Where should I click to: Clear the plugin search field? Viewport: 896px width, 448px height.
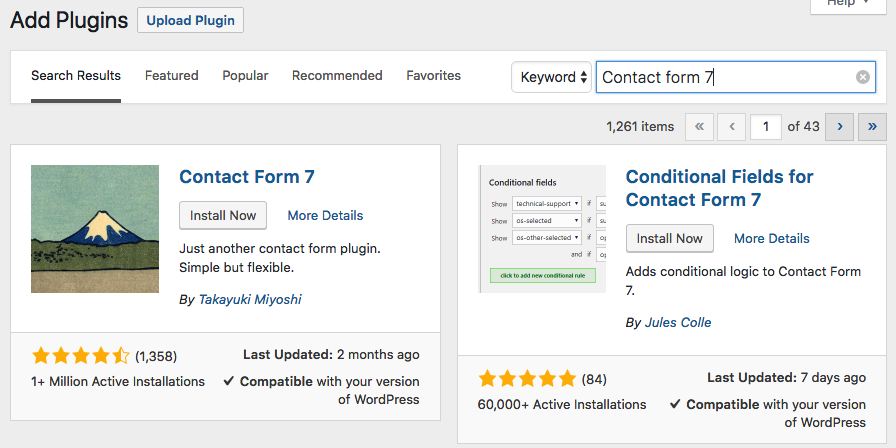(x=862, y=77)
